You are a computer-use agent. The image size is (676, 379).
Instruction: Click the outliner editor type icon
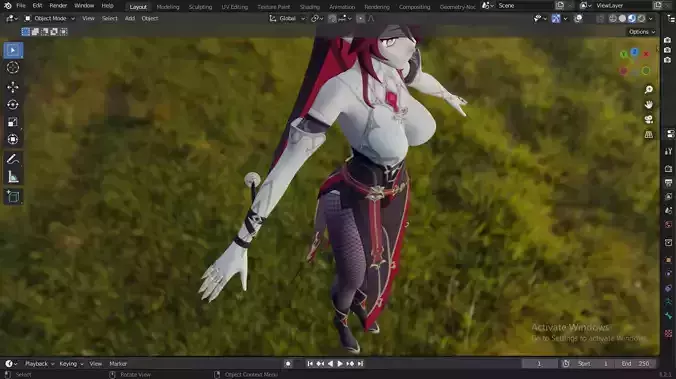[671, 19]
